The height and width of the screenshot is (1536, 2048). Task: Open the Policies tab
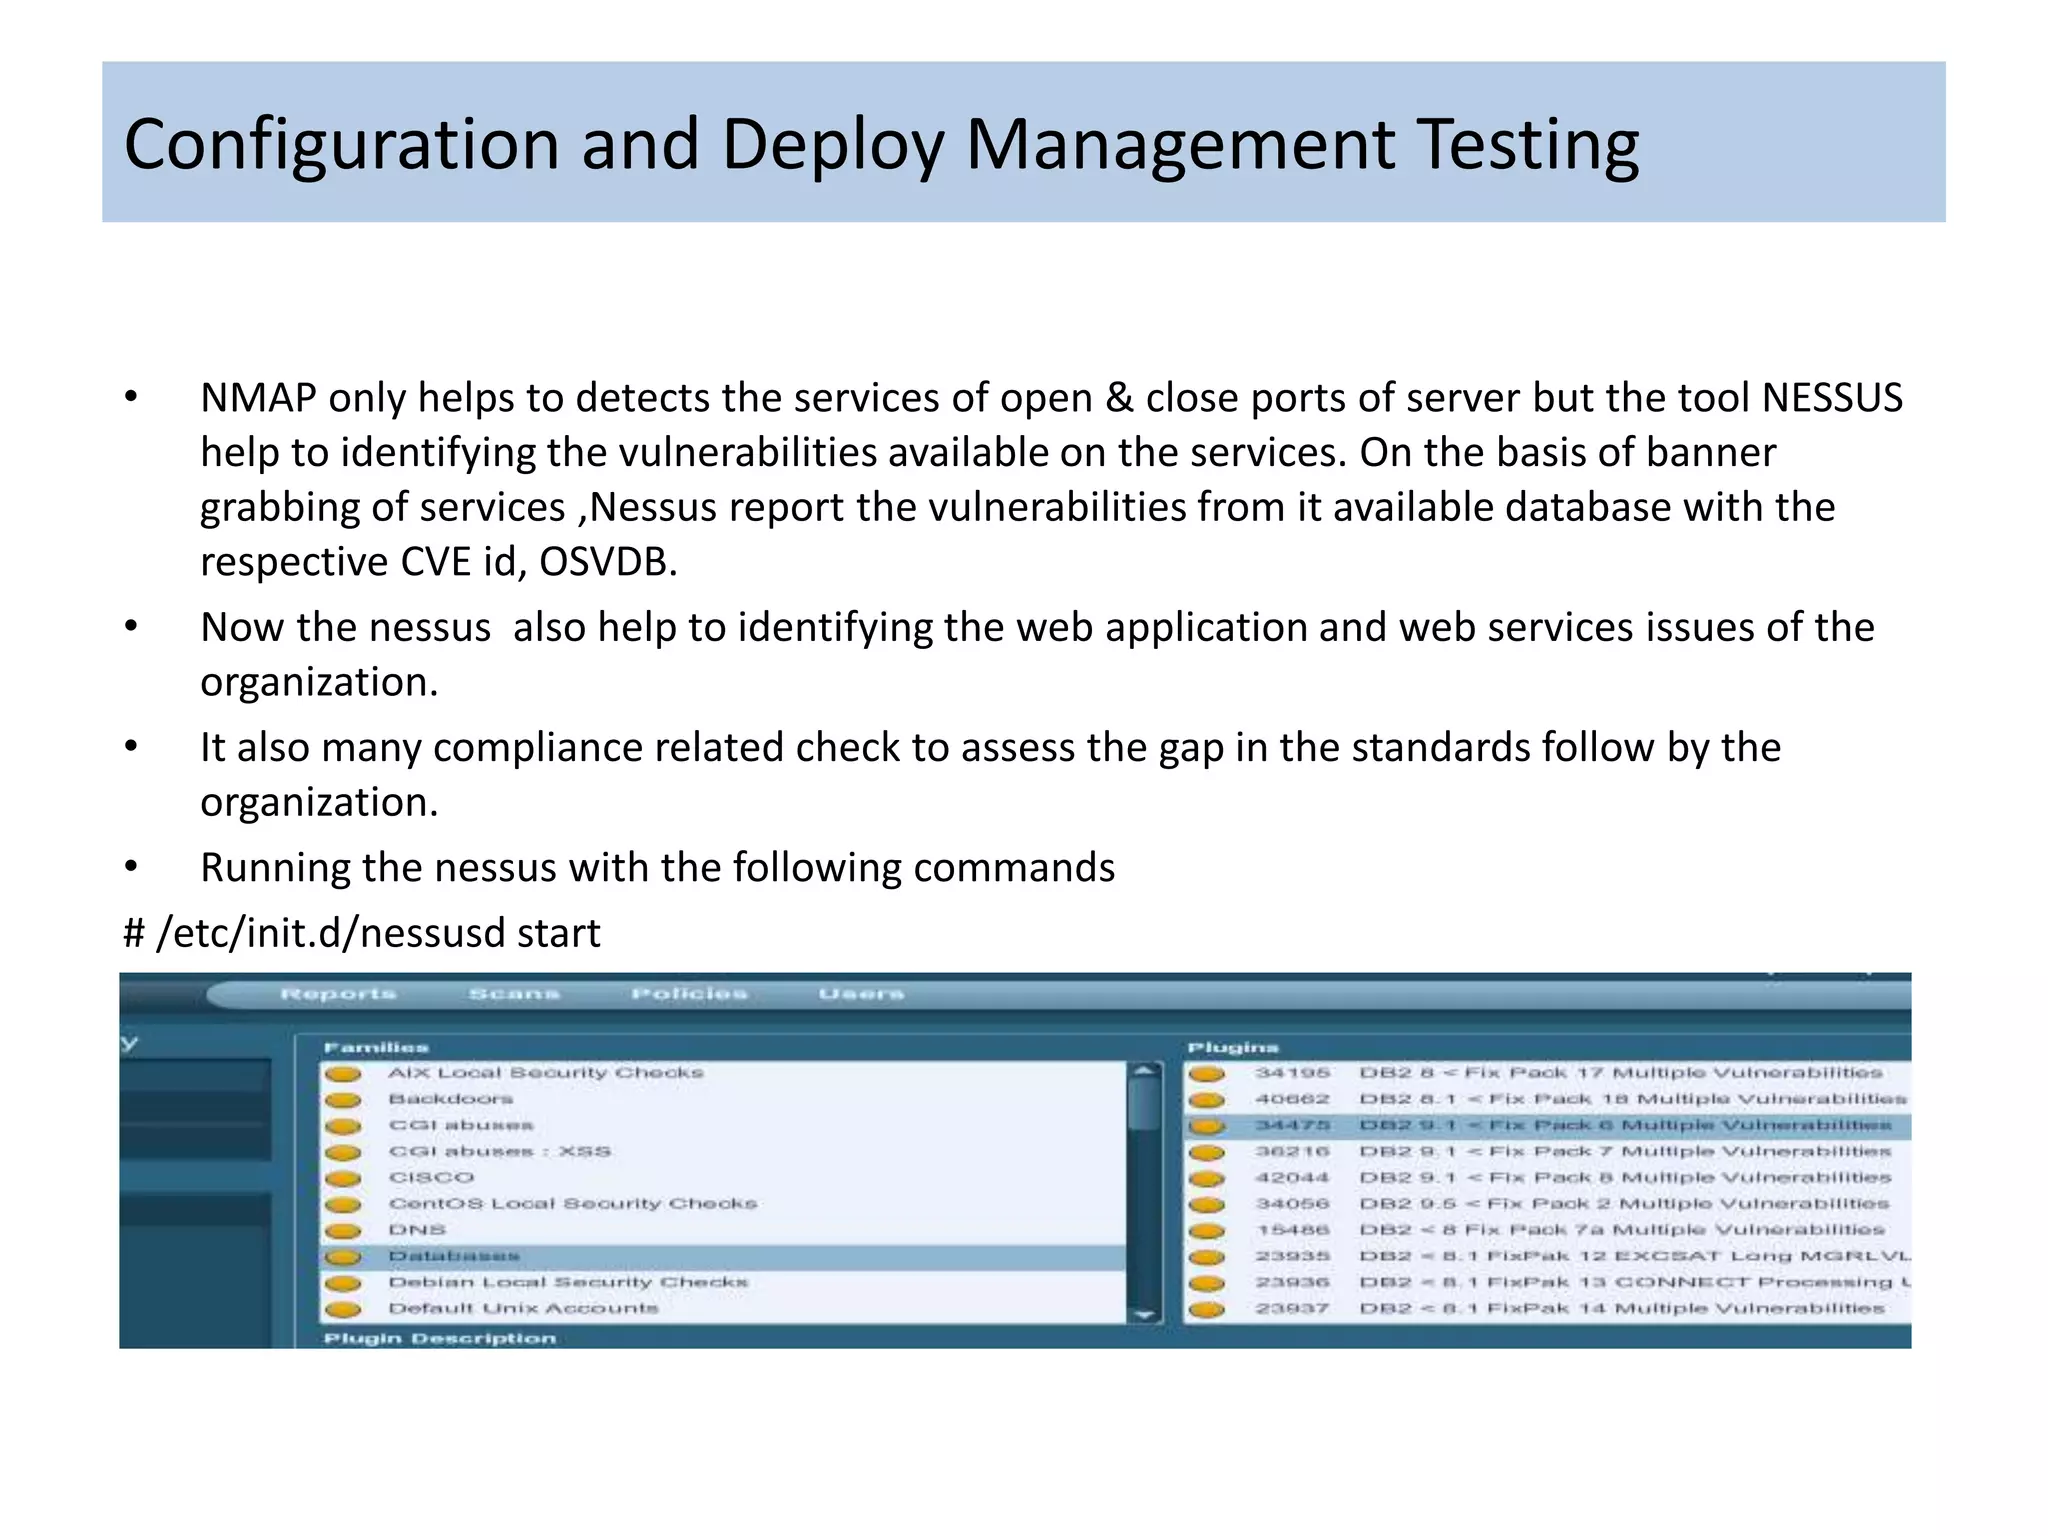[689, 994]
